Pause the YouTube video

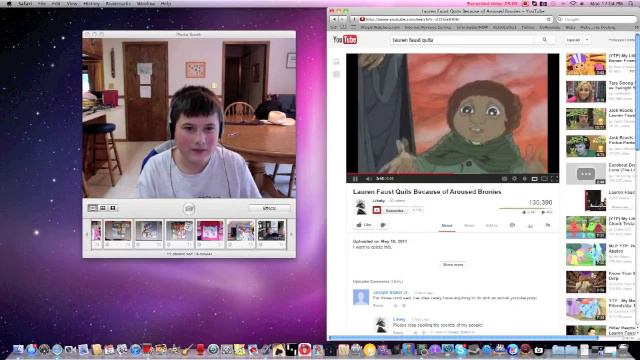[355, 179]
